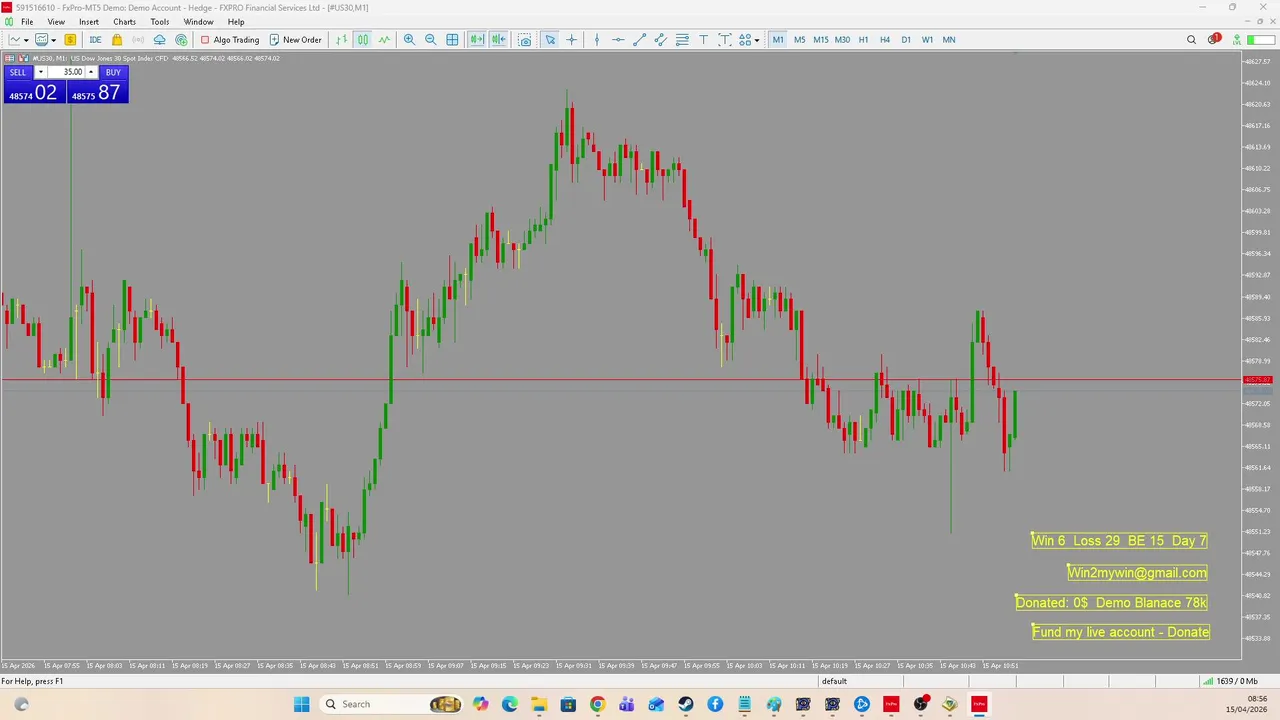Switch to bar chart type
The height and width of the screenshot is (720, 1280).
[x=342, y=40]
